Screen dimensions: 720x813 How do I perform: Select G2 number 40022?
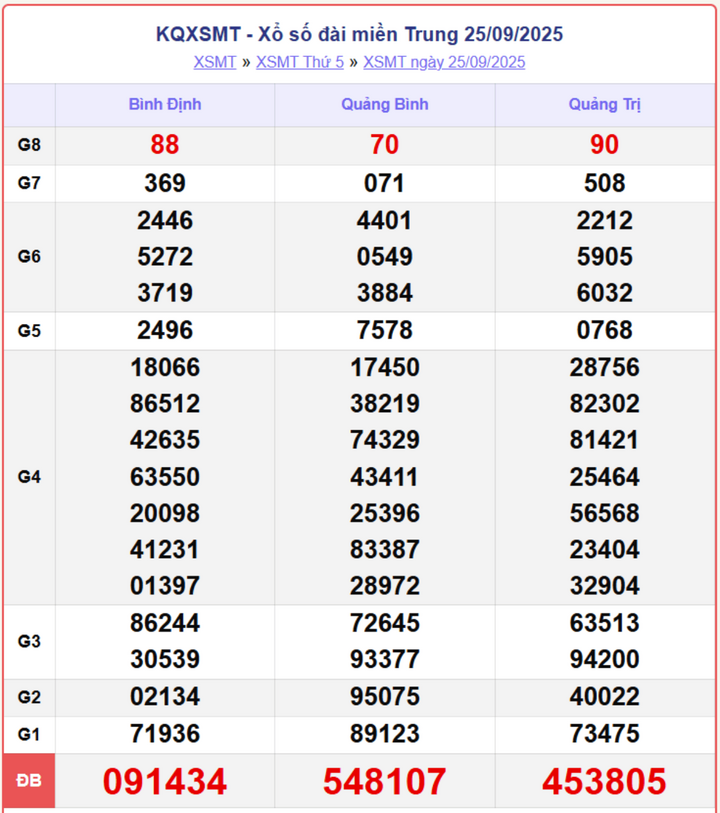pos(604,697)
